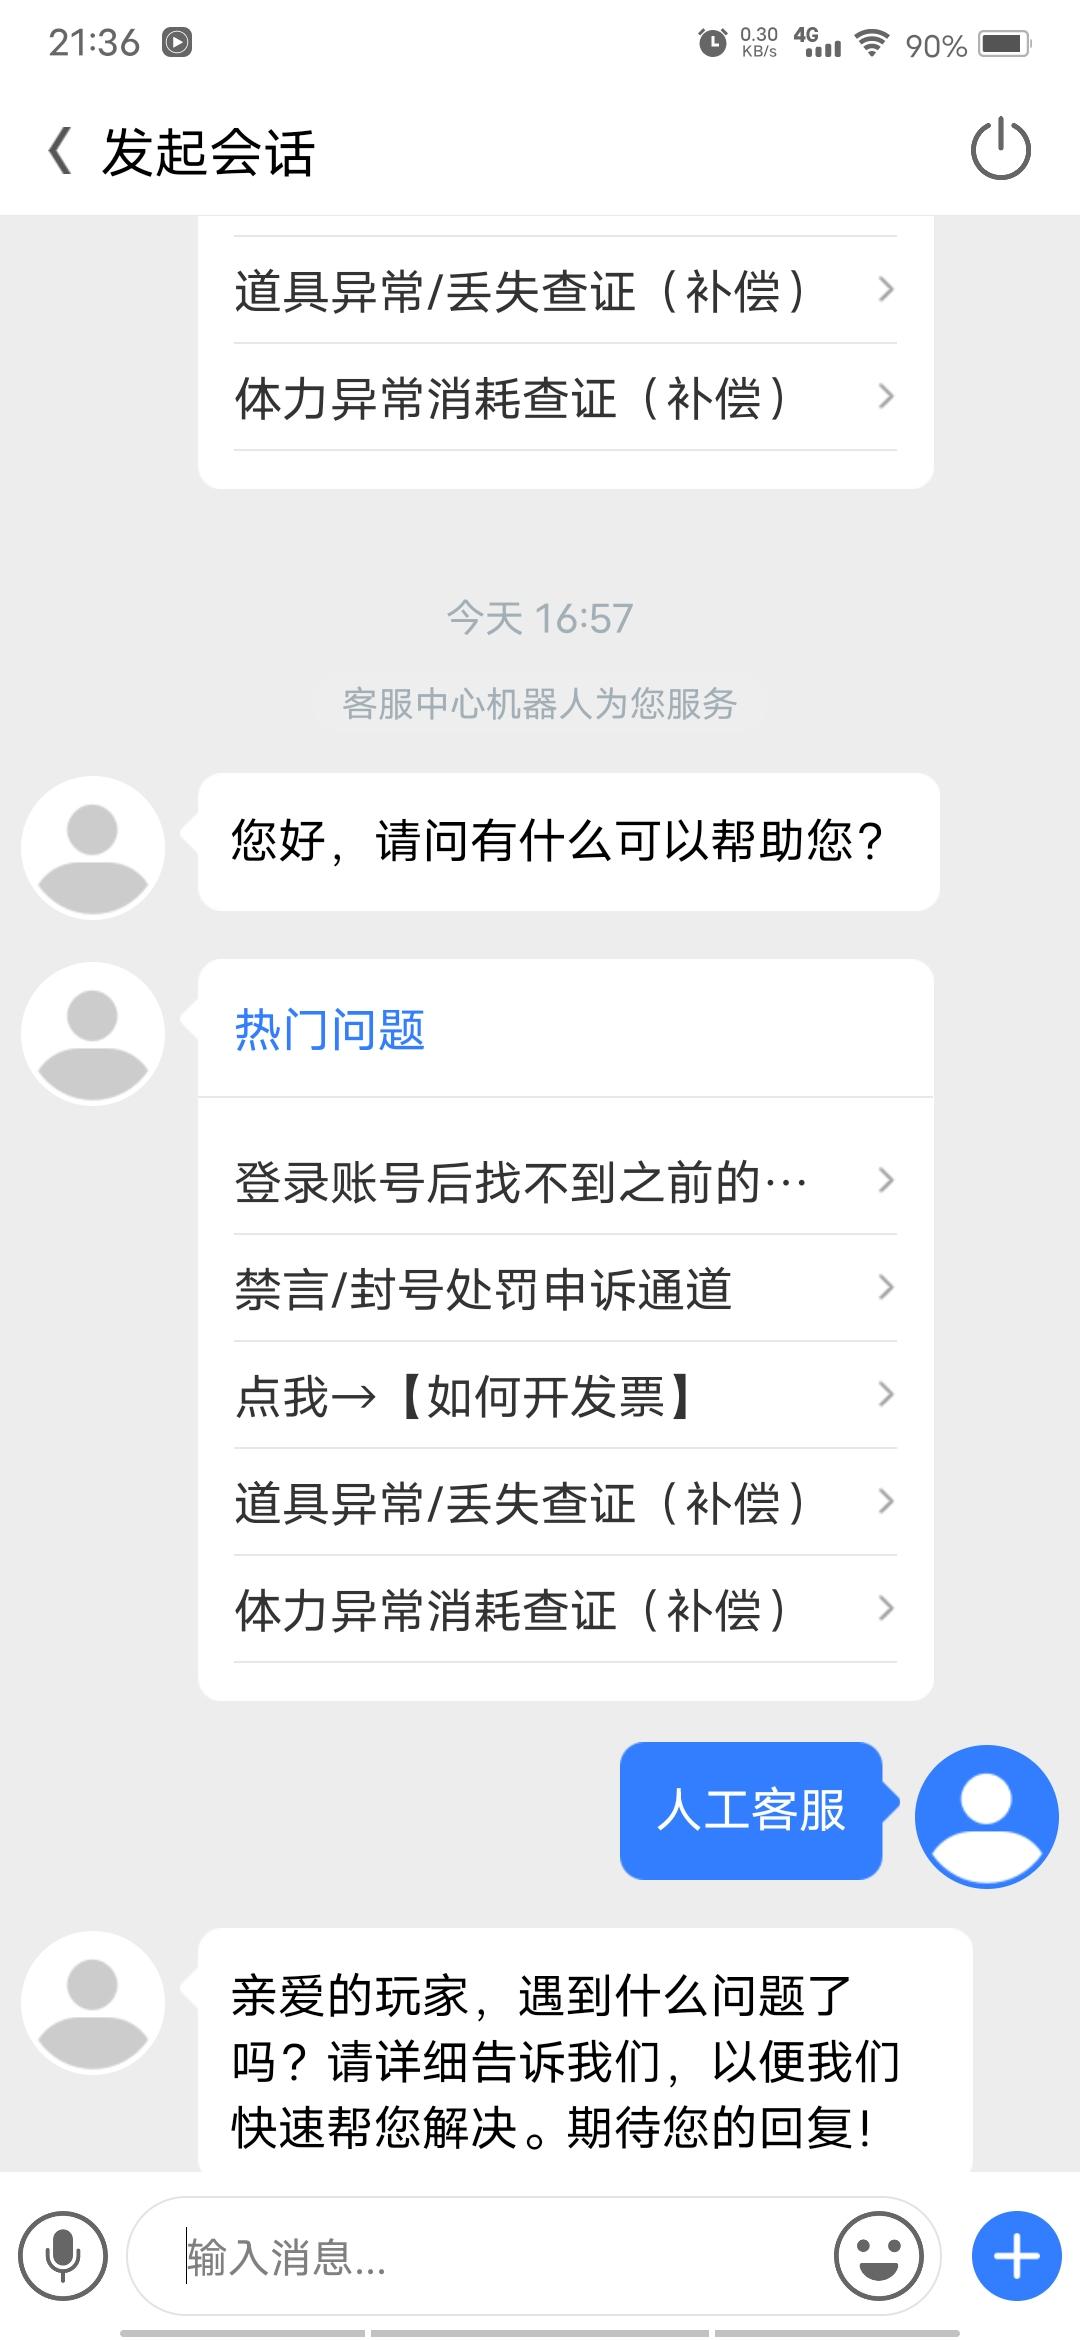Screen dimensions: 1080x2340
Task: Expand 登录账号后找不到之前的 chevron
Action: [x=885, y=1181]
